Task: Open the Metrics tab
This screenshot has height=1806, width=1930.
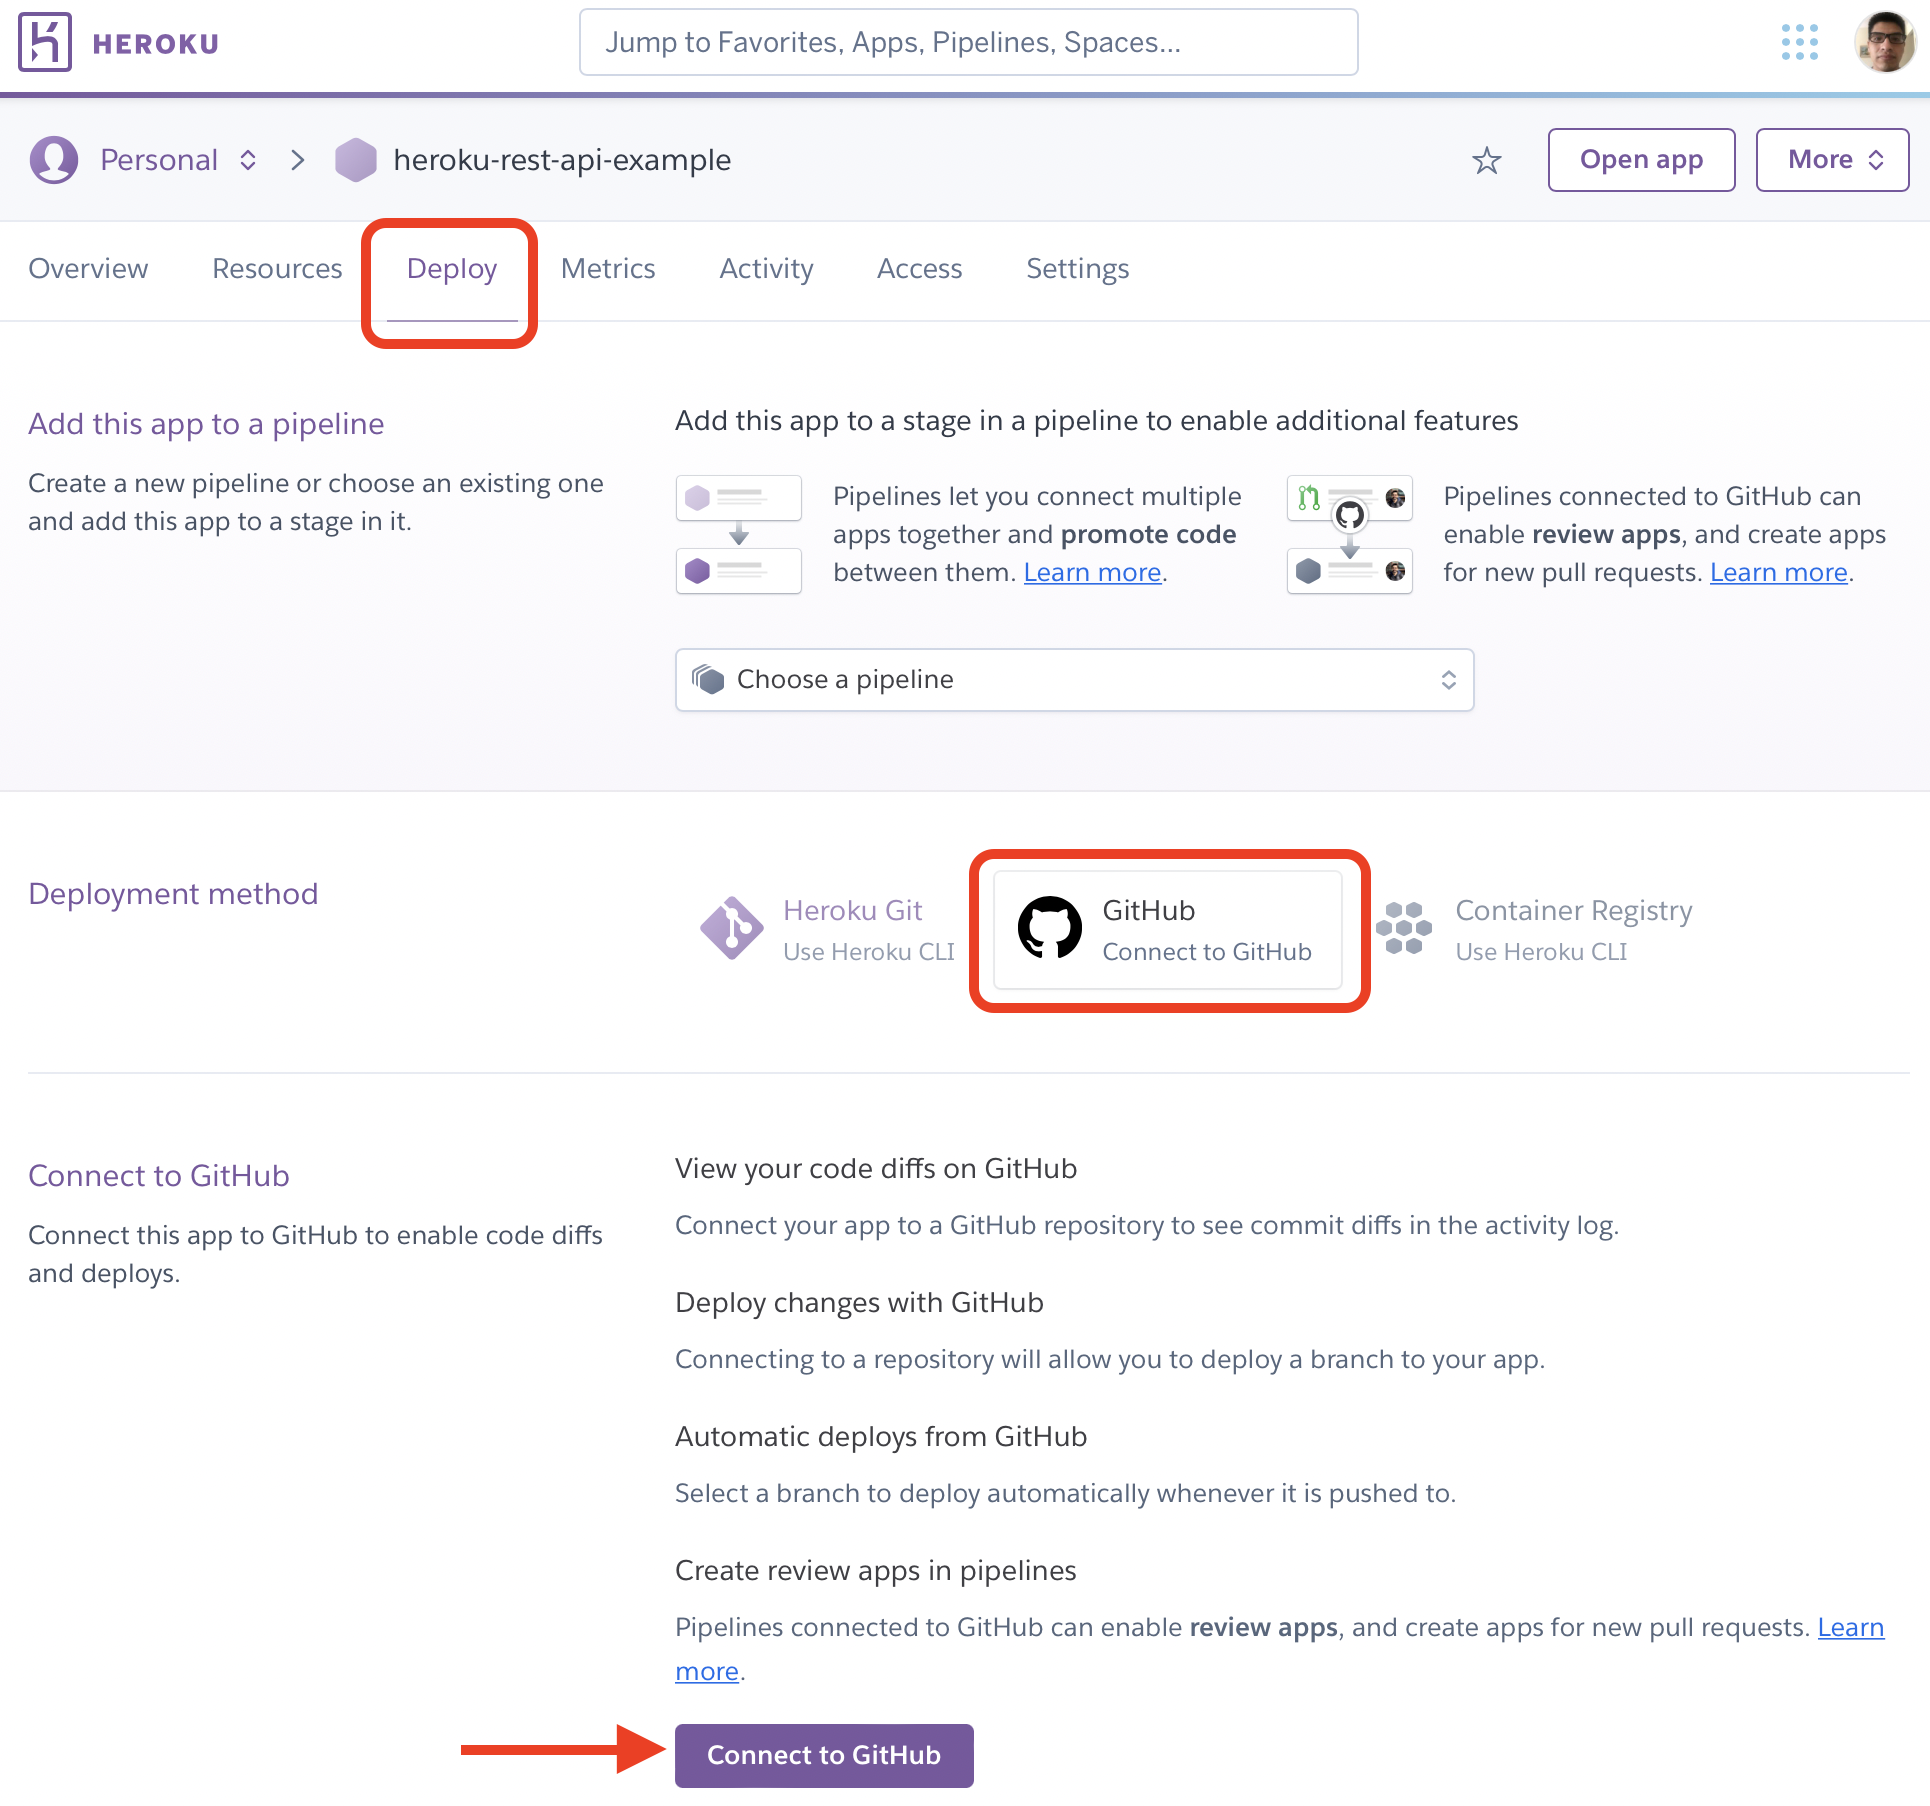Action: (608, 269)
